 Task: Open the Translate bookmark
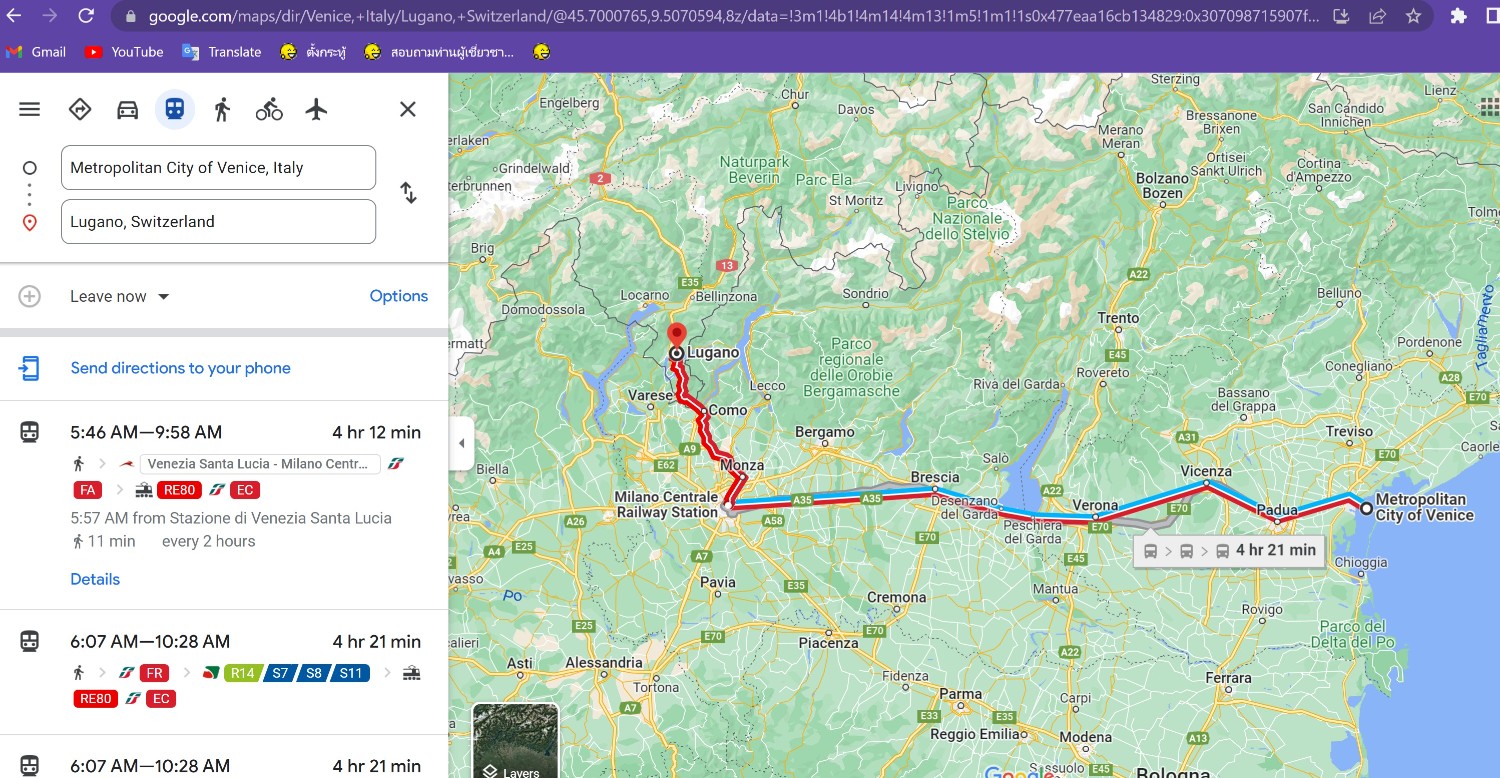click(222, 52)
